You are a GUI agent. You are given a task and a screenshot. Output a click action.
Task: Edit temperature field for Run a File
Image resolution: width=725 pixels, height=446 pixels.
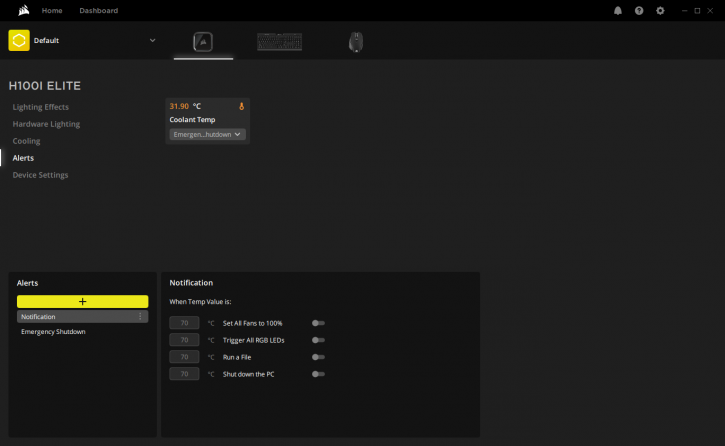coord(184,357)
